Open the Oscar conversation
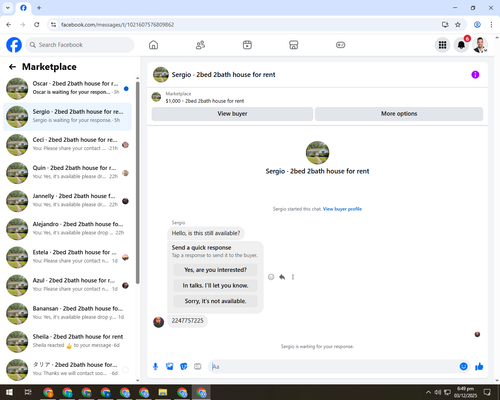Screen dimensions: 500x400 (67, 88)
